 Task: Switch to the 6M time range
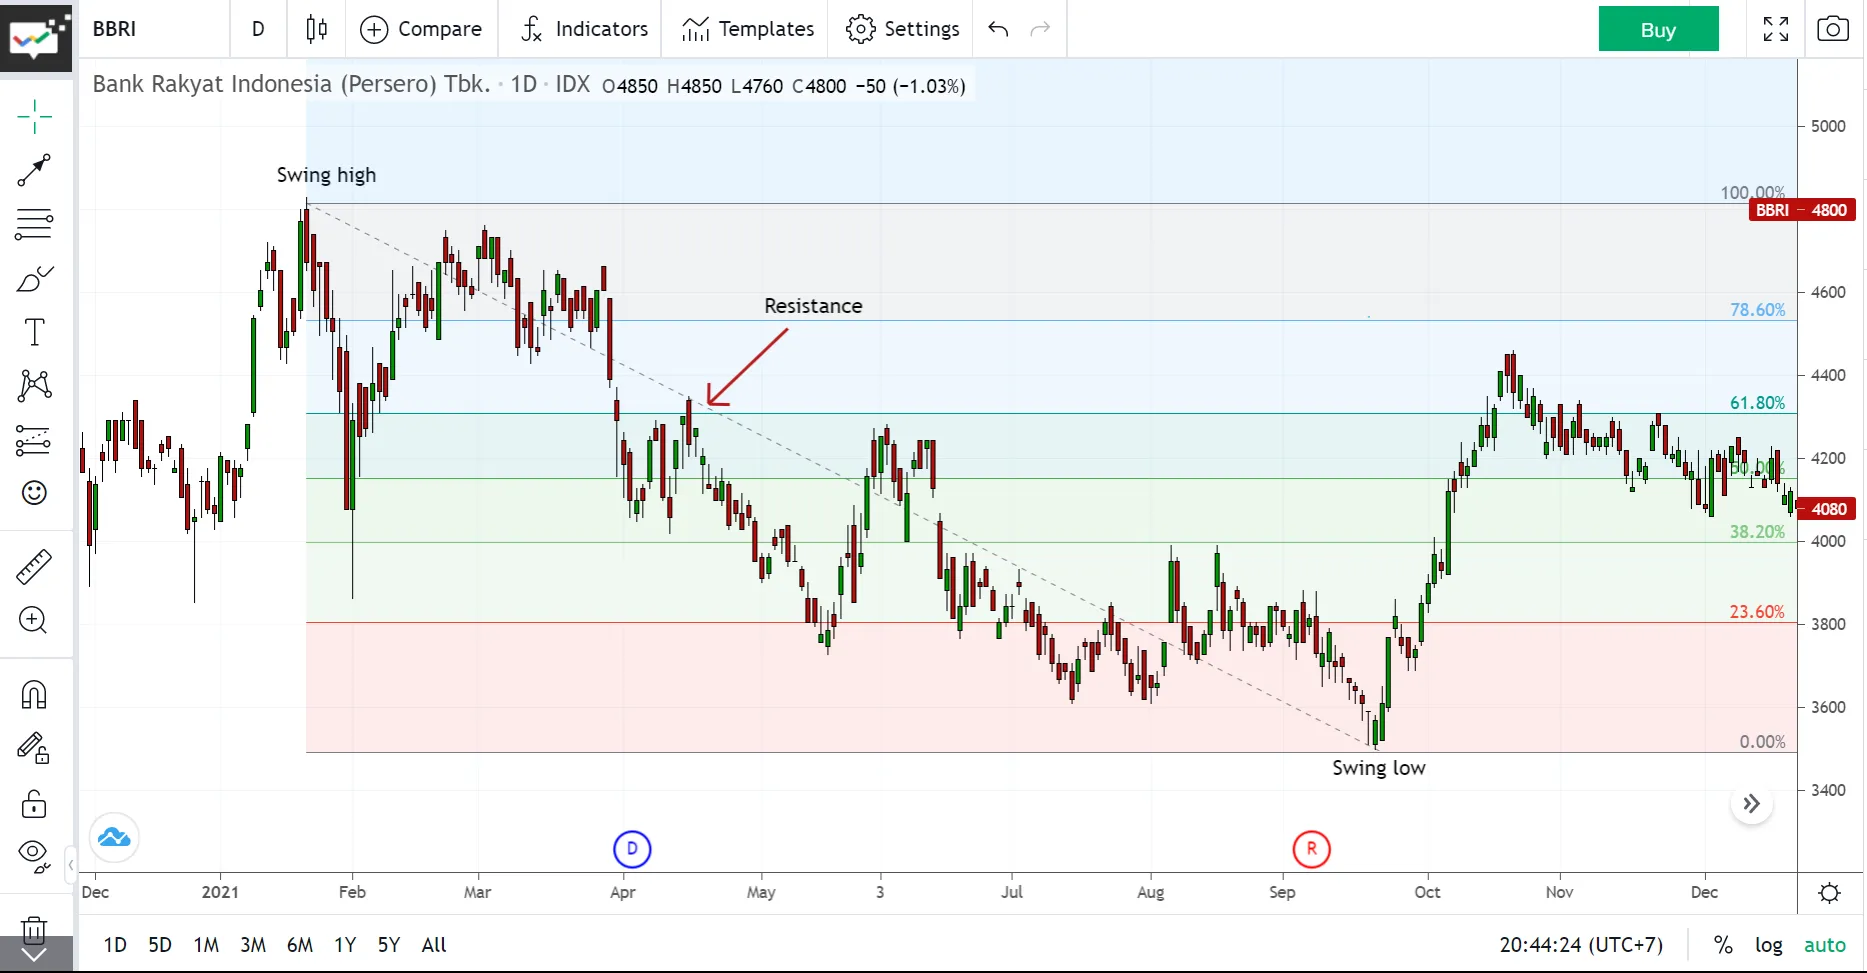pos(299,945)
